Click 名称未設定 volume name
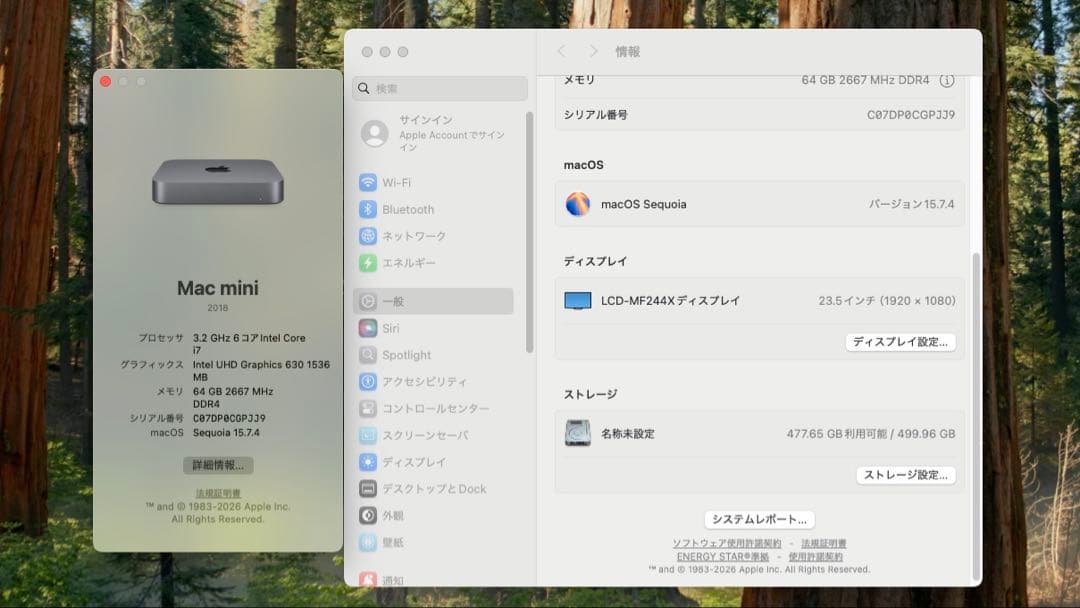This screenshot has width=1080, height=608. [x=627, y=434]
